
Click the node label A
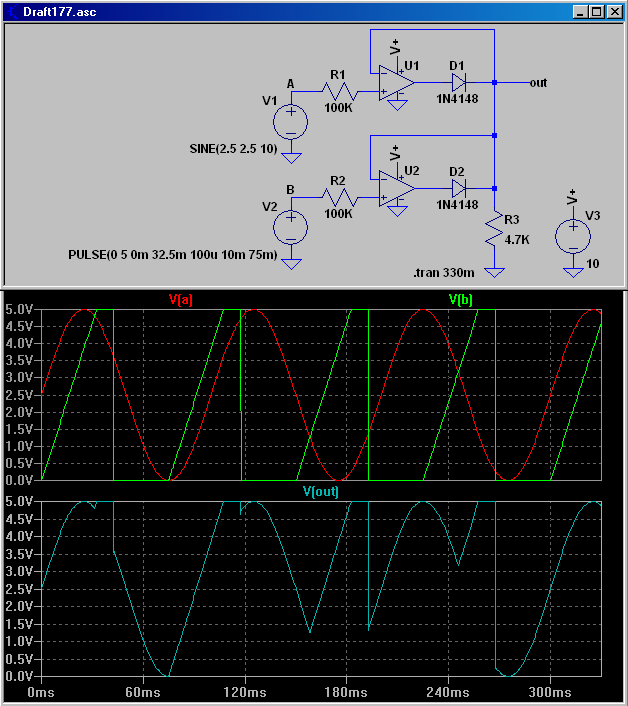point(290,84)
